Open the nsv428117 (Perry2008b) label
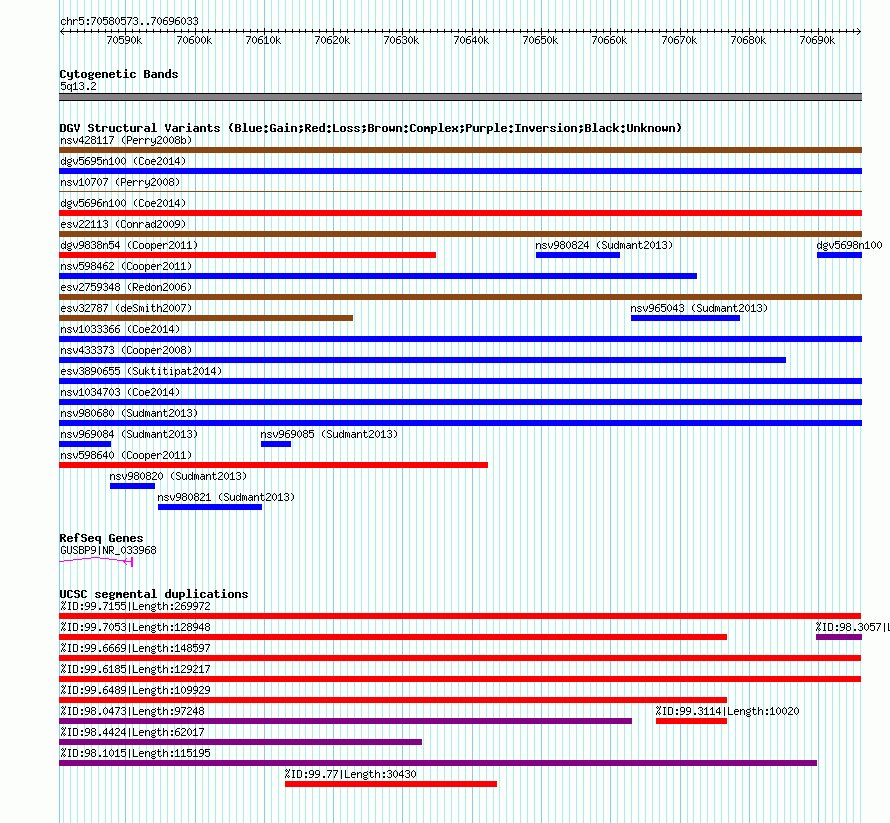The width and height of the screenshot is (890, 823). pyautogui.click(x=126, y=140)
